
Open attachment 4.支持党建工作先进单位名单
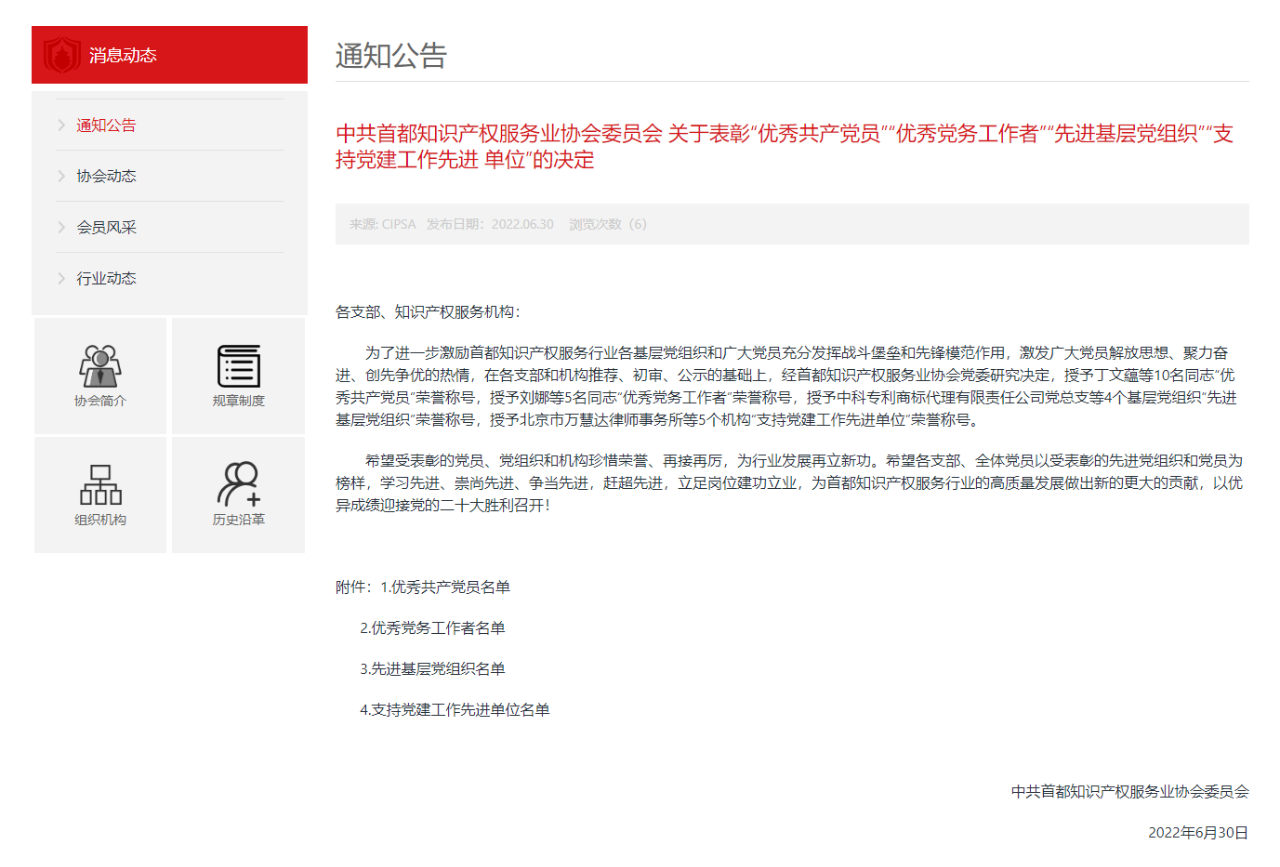tap(454, 711)
